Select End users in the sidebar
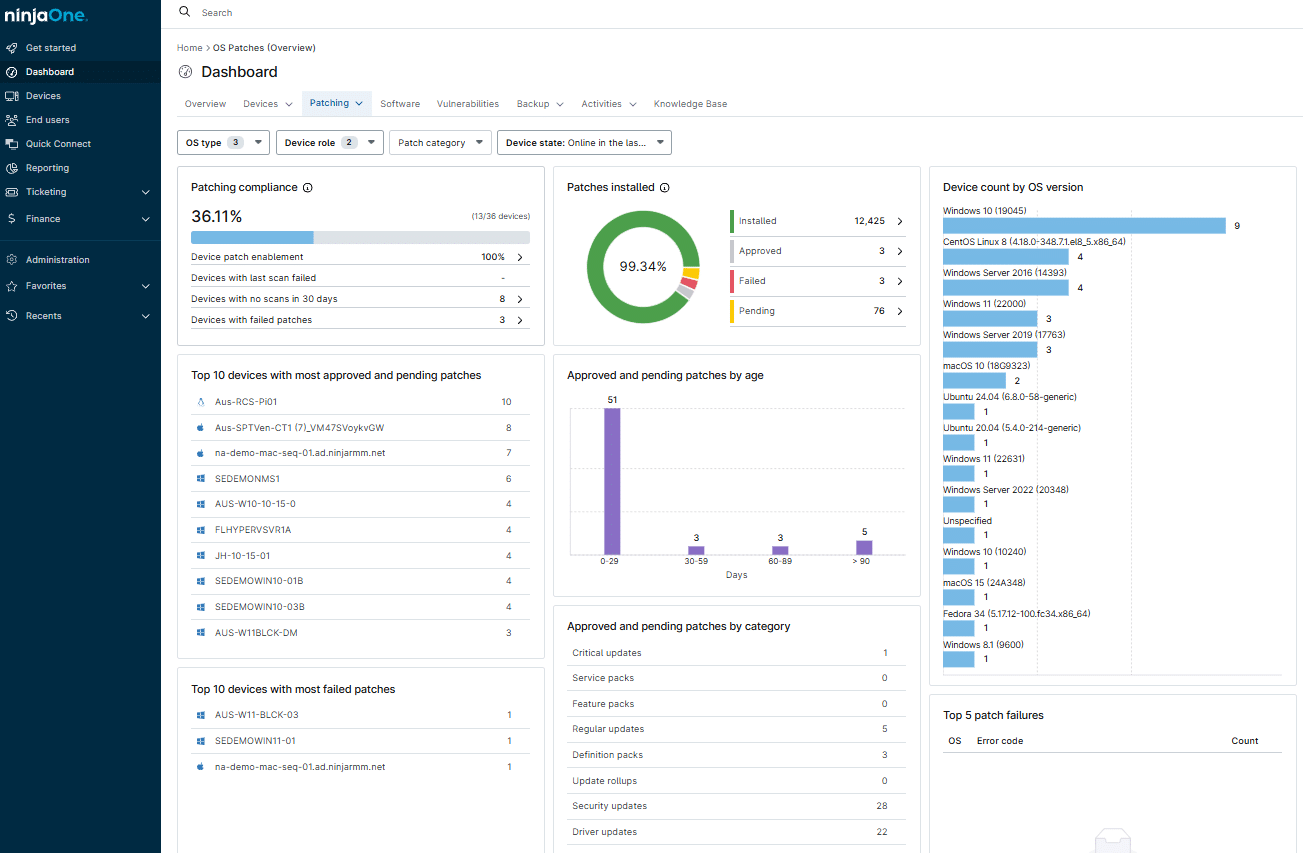The height and width of the screenshot is (853, 1303). (x=46, y=119)
